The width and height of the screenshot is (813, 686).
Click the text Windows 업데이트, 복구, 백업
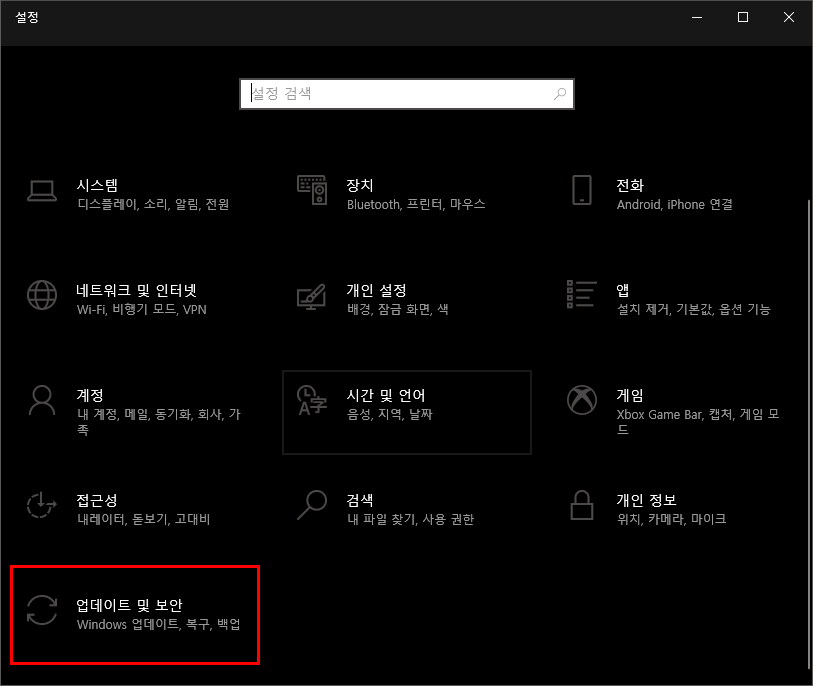point(159,624)
